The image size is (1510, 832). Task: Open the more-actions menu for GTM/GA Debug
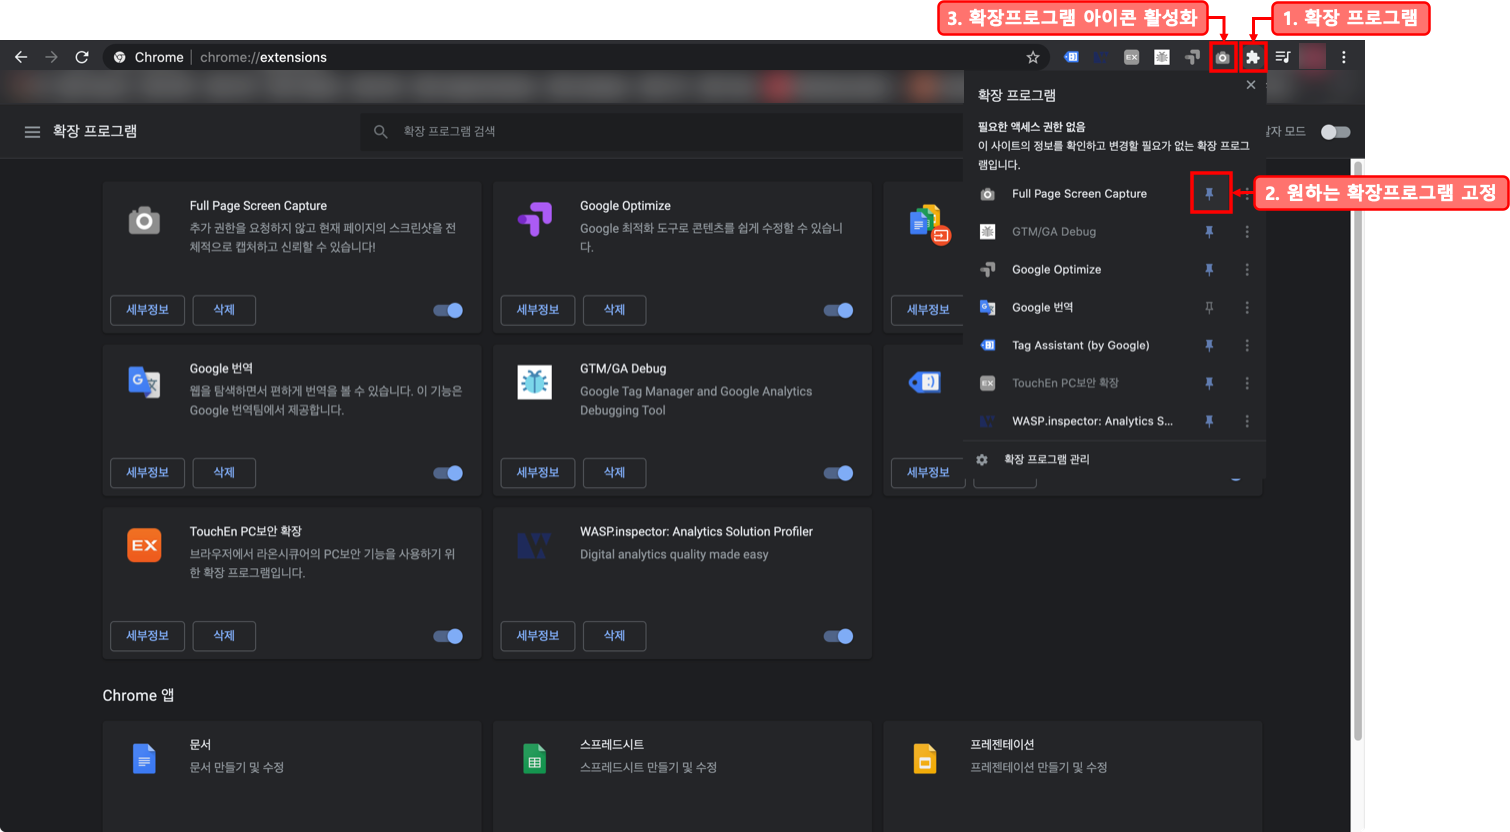(1247, 232)
